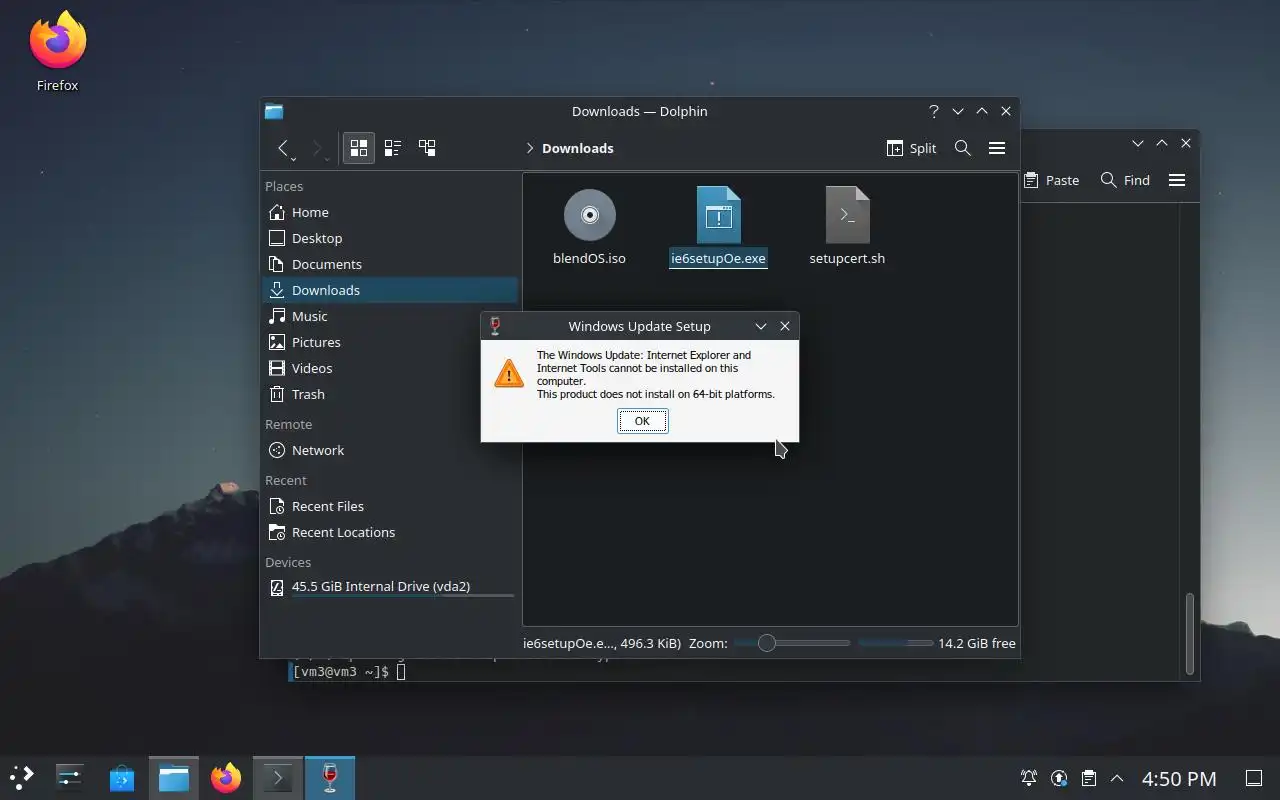Open System Settings from taskbar
The height and width of the screenshot is (800, 1280).
70,777
